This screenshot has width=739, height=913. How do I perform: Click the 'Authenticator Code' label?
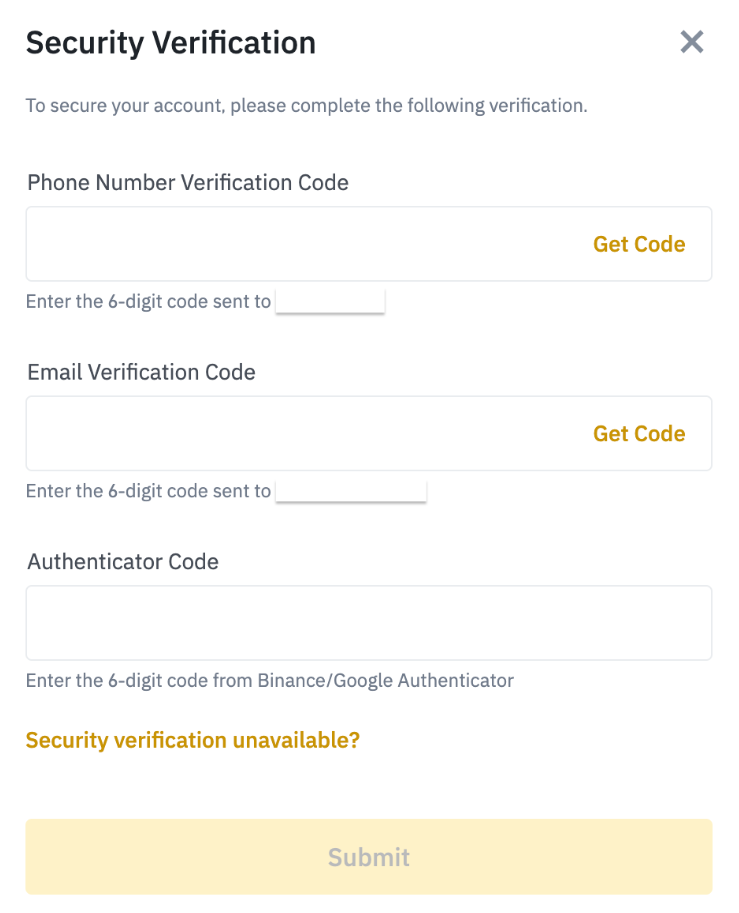123,561
